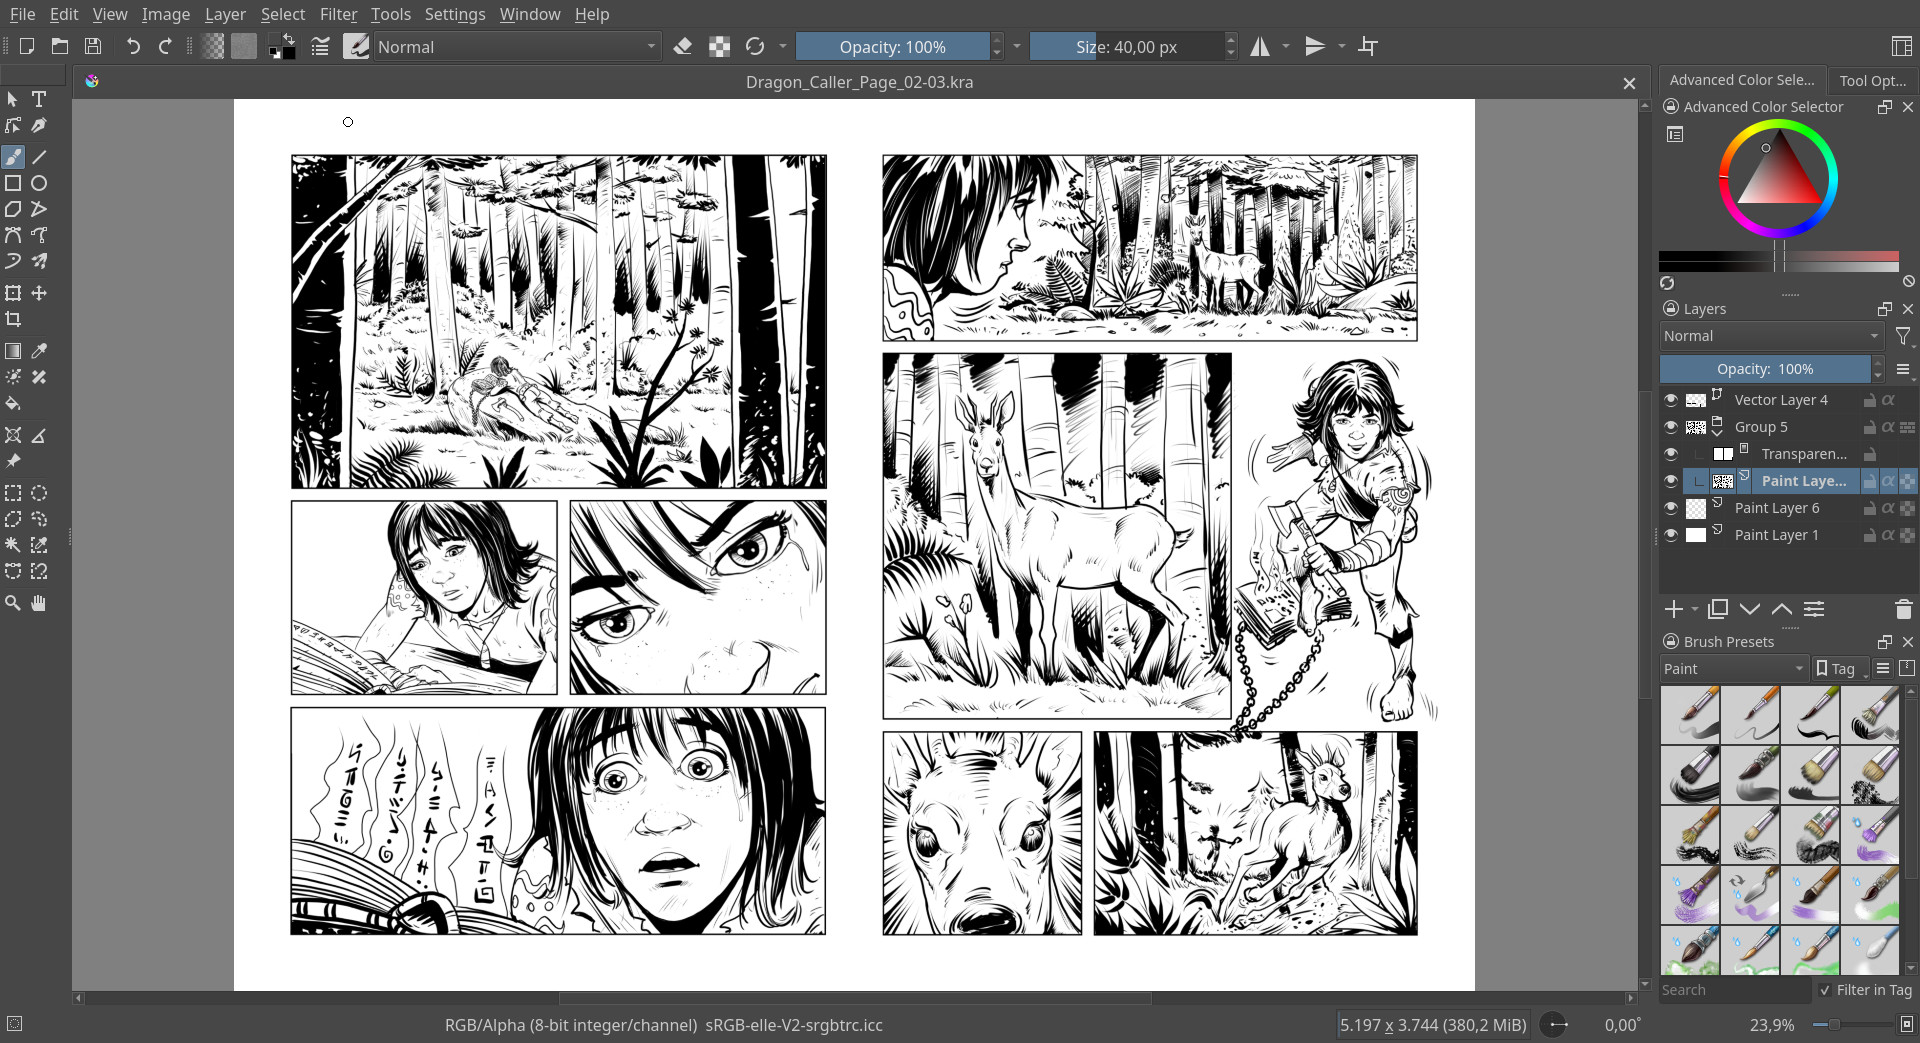This screenshot has height=1043, width=1920.
Task: Pick a hue on the color wheel
Action: click(1780, 125)
